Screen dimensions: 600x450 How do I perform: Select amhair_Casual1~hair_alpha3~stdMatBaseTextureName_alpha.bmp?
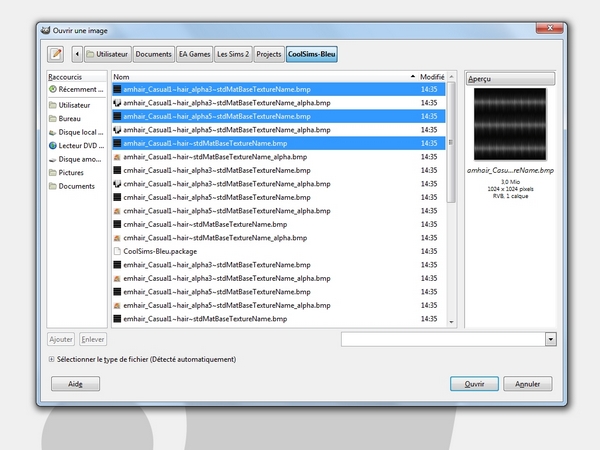pos(279,103)
